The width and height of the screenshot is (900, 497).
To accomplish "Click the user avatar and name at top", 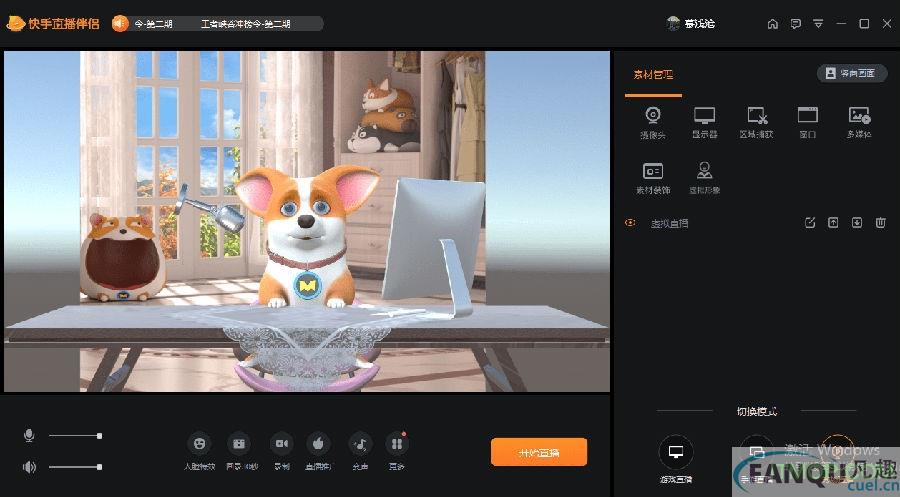I will click(x=690, y=24).
